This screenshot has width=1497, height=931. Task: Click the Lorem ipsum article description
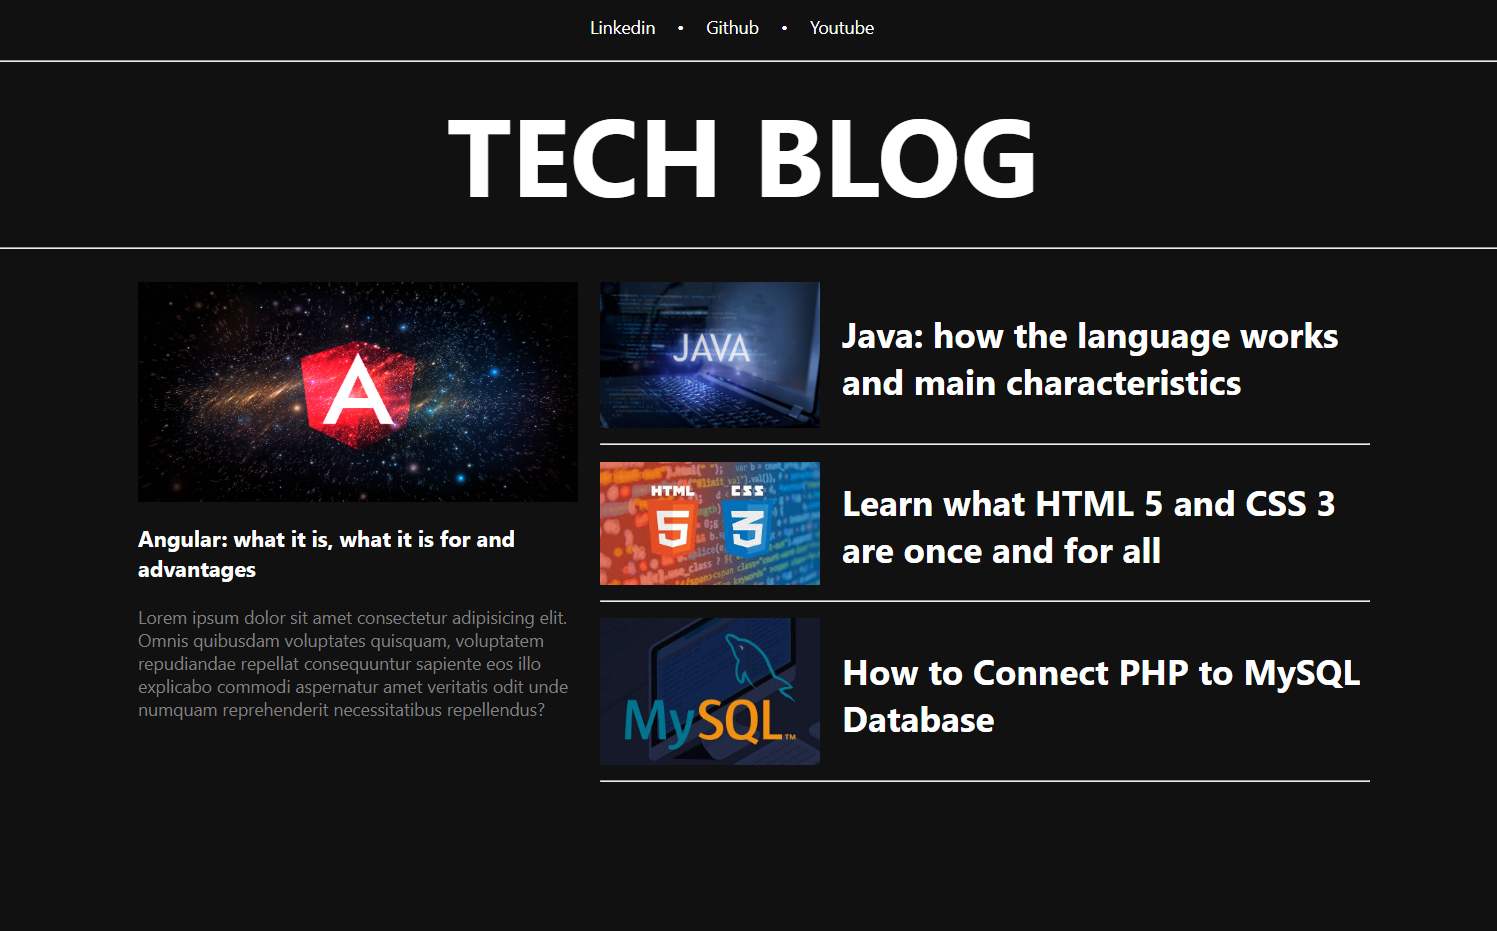[x=353, y=664]
